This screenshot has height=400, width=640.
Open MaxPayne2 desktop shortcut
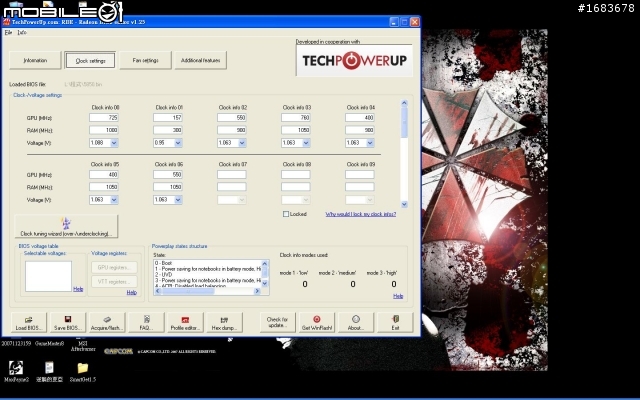click(x=16, y=371)
